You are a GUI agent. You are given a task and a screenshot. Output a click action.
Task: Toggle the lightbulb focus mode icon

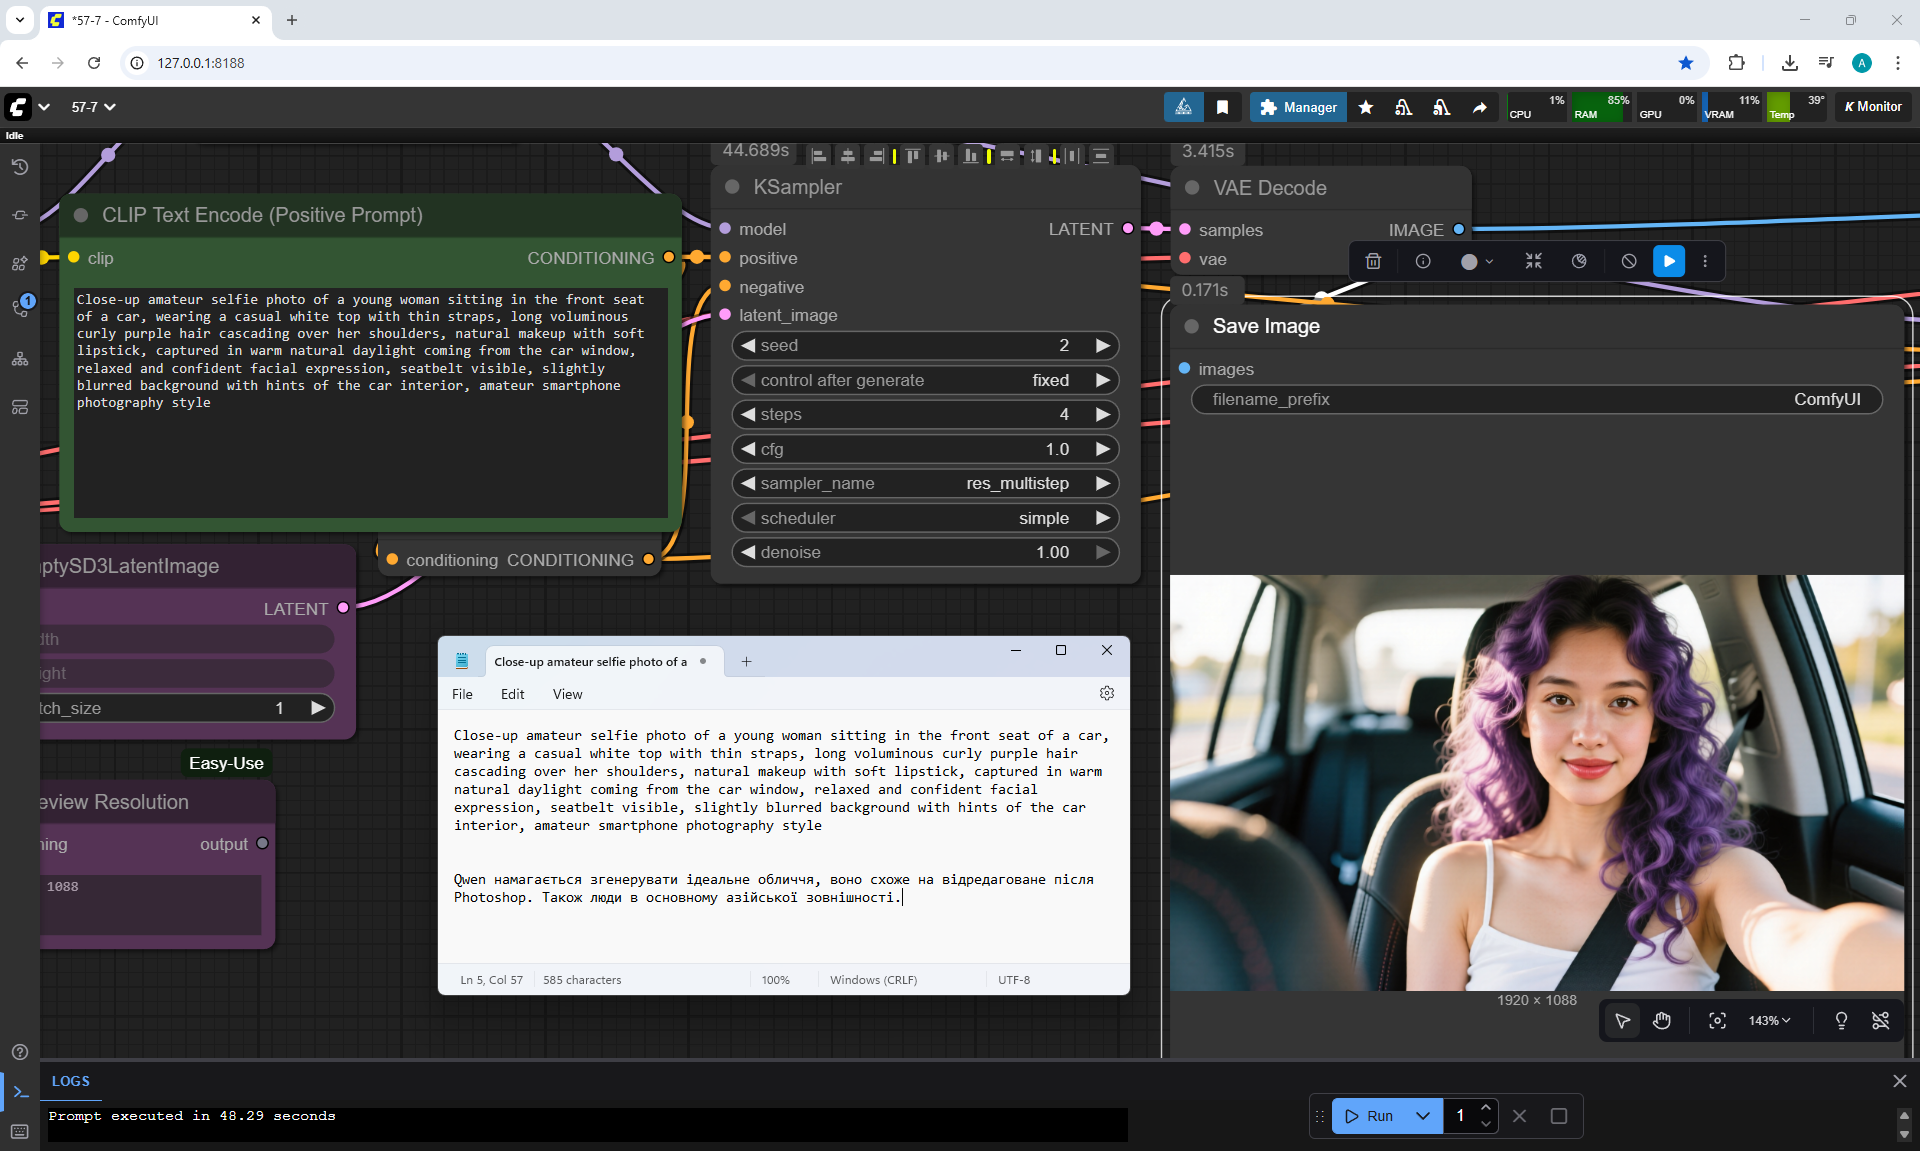pyautogui.click(x=1841, y=1020)
